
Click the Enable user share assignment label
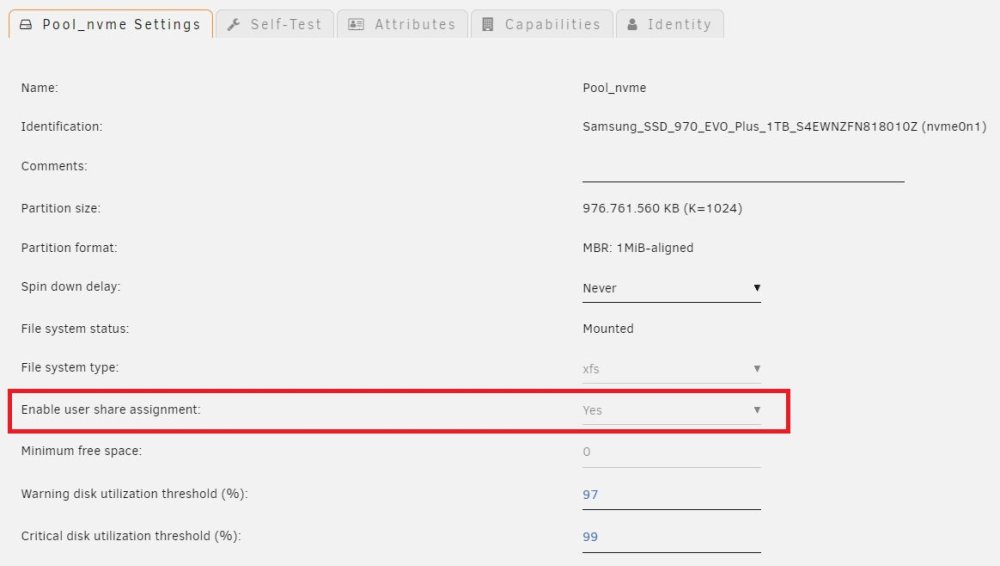111,410
